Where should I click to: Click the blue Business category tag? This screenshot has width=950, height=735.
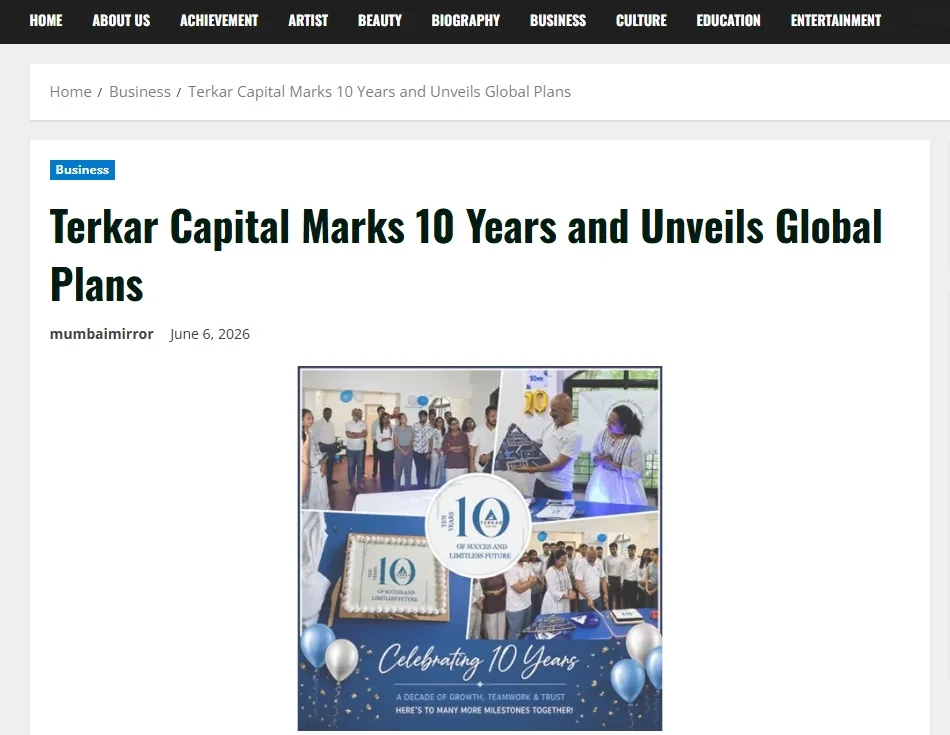click(x=82, y=170)
